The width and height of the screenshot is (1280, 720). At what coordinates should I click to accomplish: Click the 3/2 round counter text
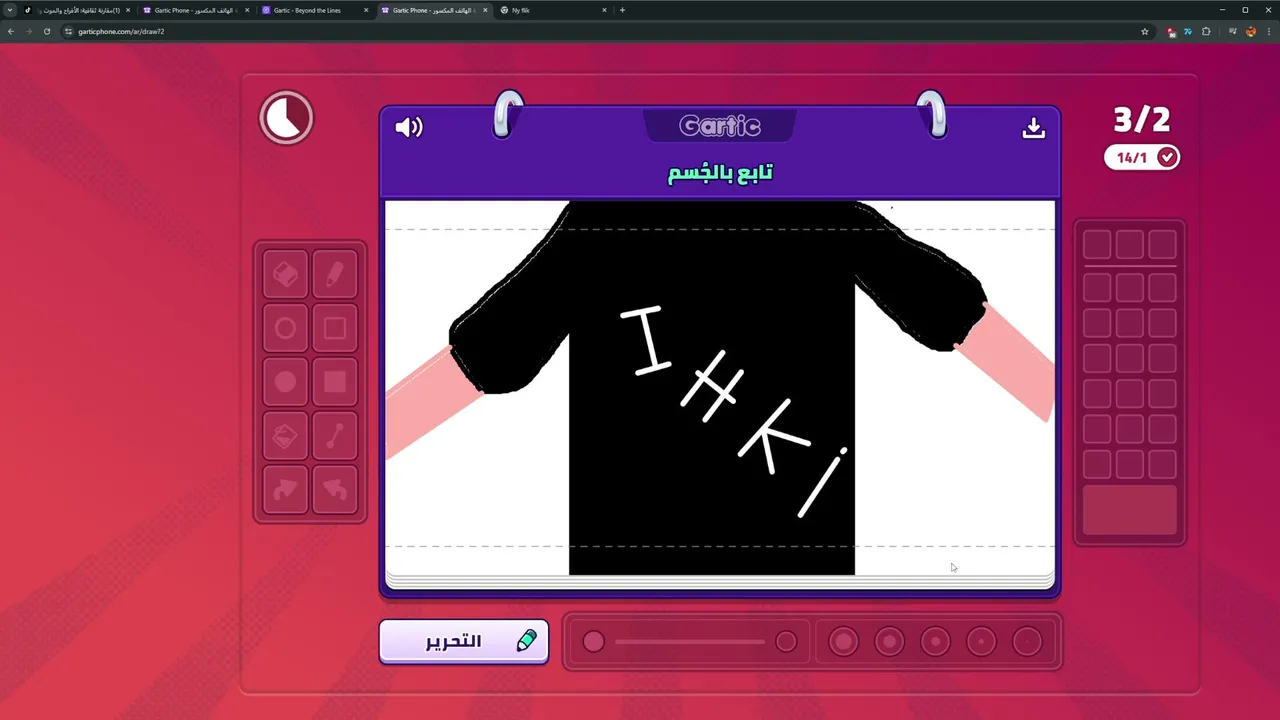pyautogui.click(x=1142, y=120)
